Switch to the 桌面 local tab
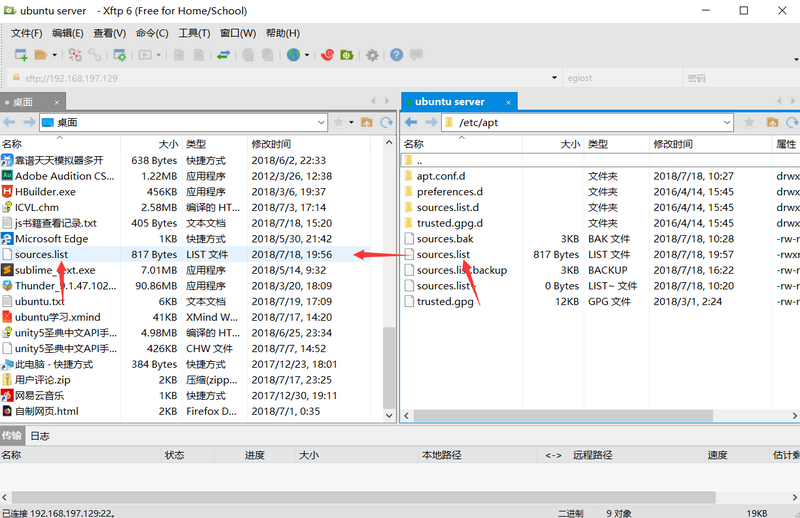The width and height of the screenshot is (800, 518). [23, 102]
